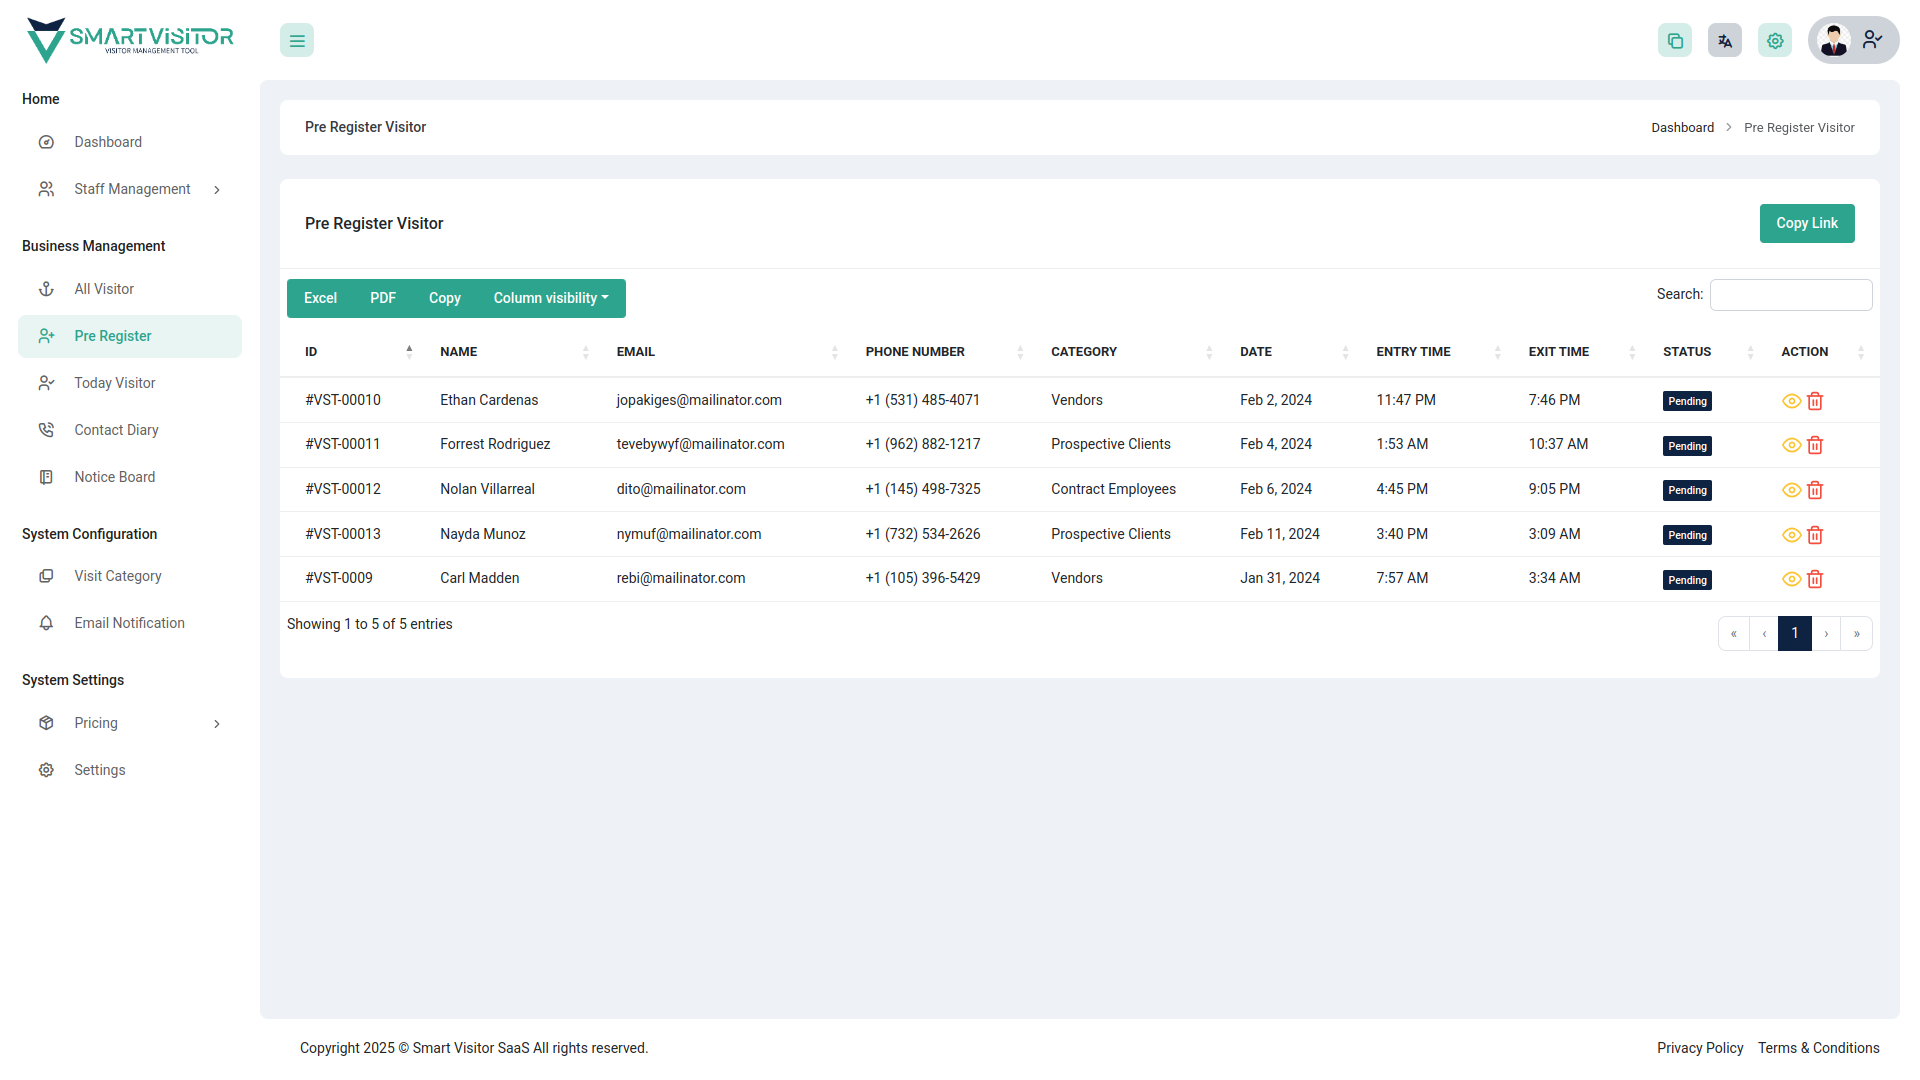Open the Privacy Policy link
The width and height of the screenshot is (1920, 1080).
point(1700,1047)
